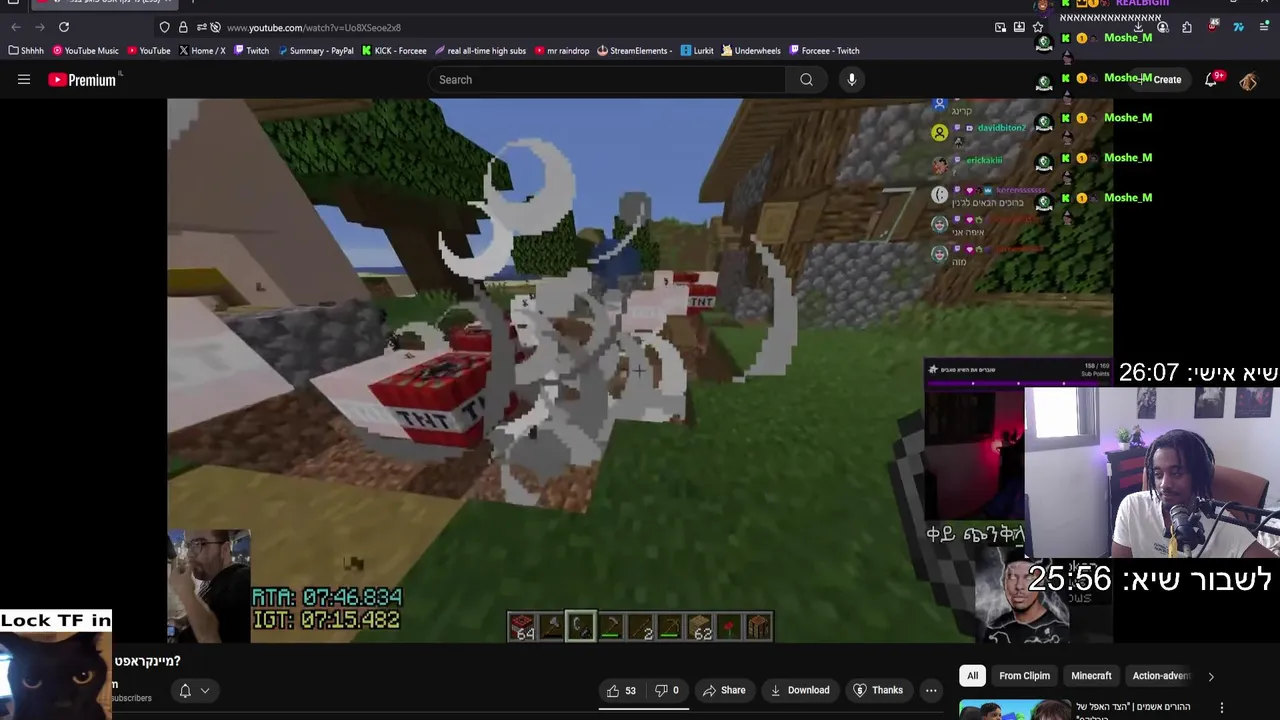The height and width of the screenshot is (720, 1280).
Task: Open browser downloads arrow icon
Action: (1138, 27)
